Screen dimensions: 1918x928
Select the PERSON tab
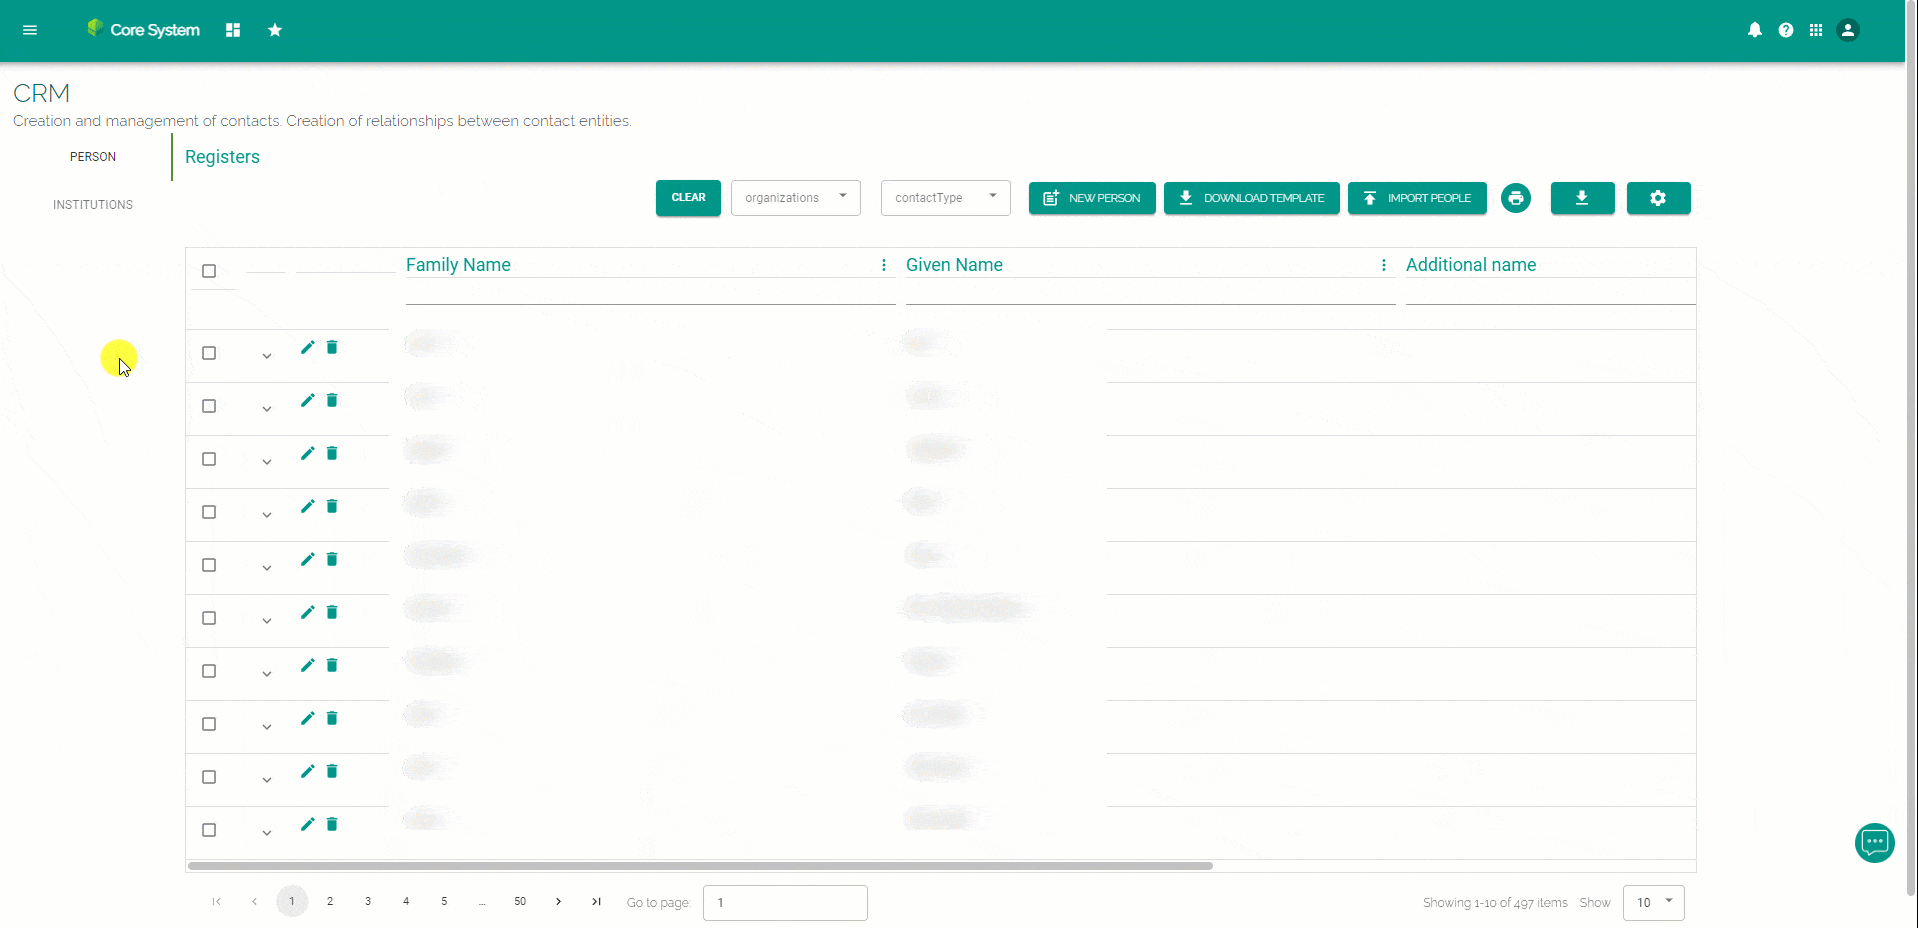pyautogui.click(x=92, y=156)
